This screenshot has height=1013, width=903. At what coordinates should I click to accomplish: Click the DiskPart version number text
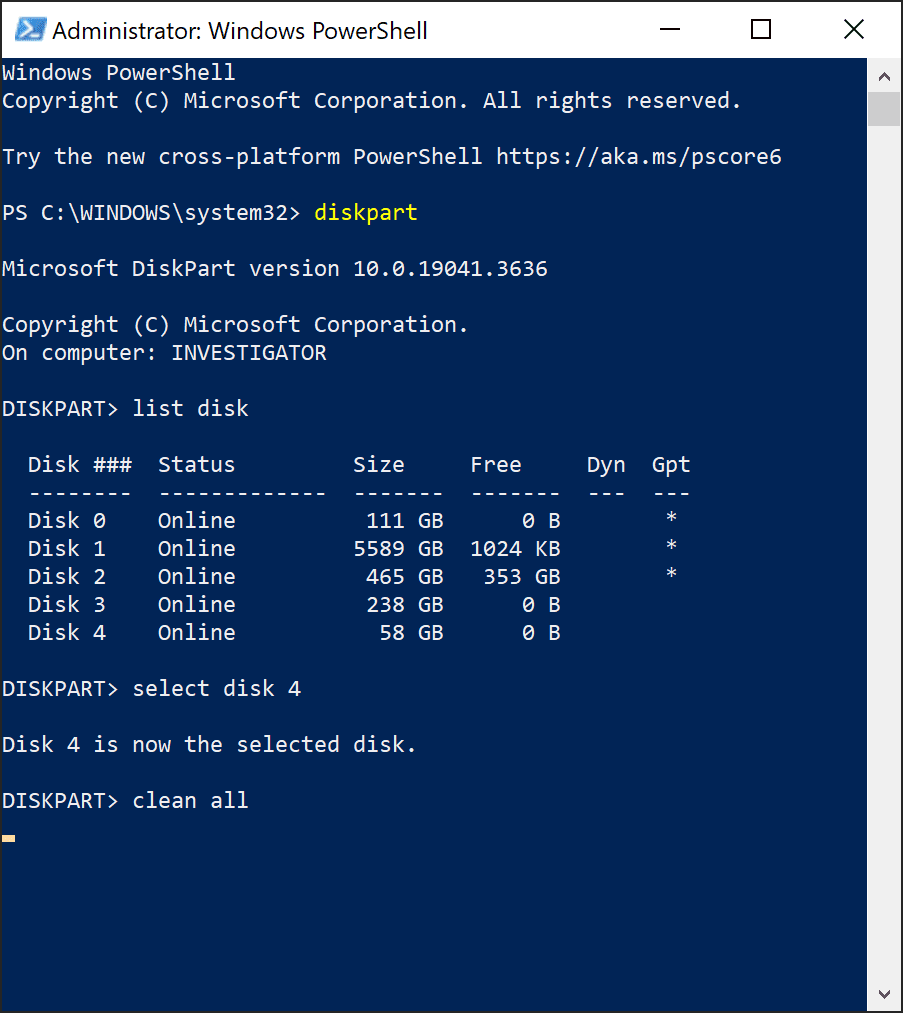coord(450,268)
